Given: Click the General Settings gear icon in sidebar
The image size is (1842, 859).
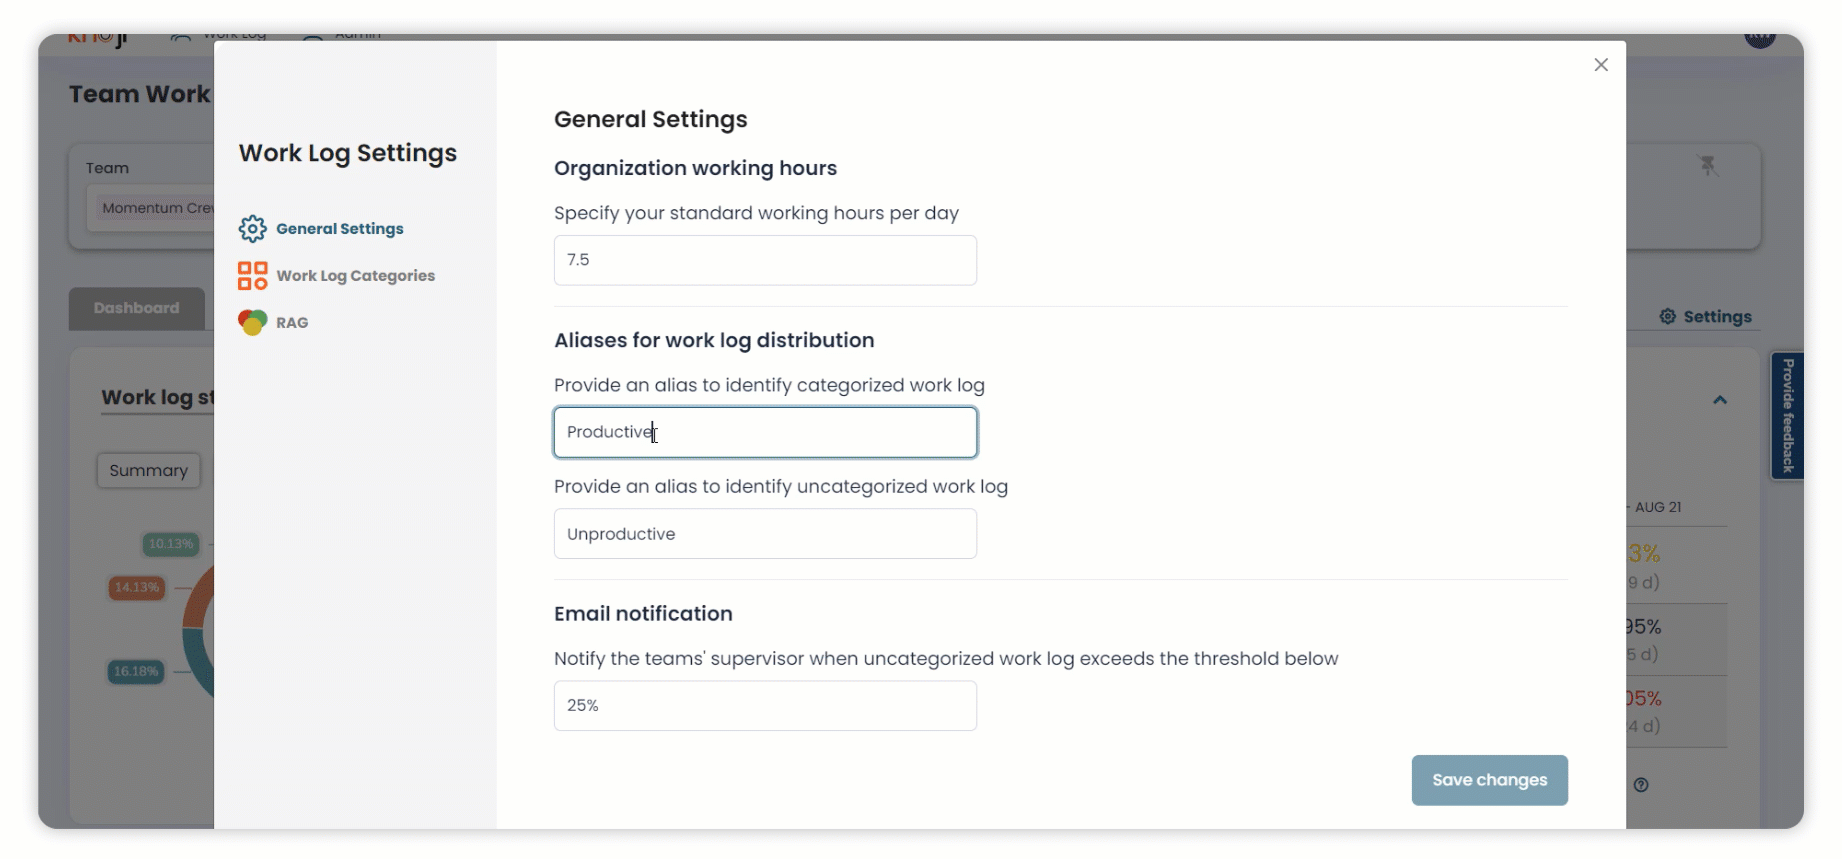Looking at the screenshot, I should tap(252, 229).
